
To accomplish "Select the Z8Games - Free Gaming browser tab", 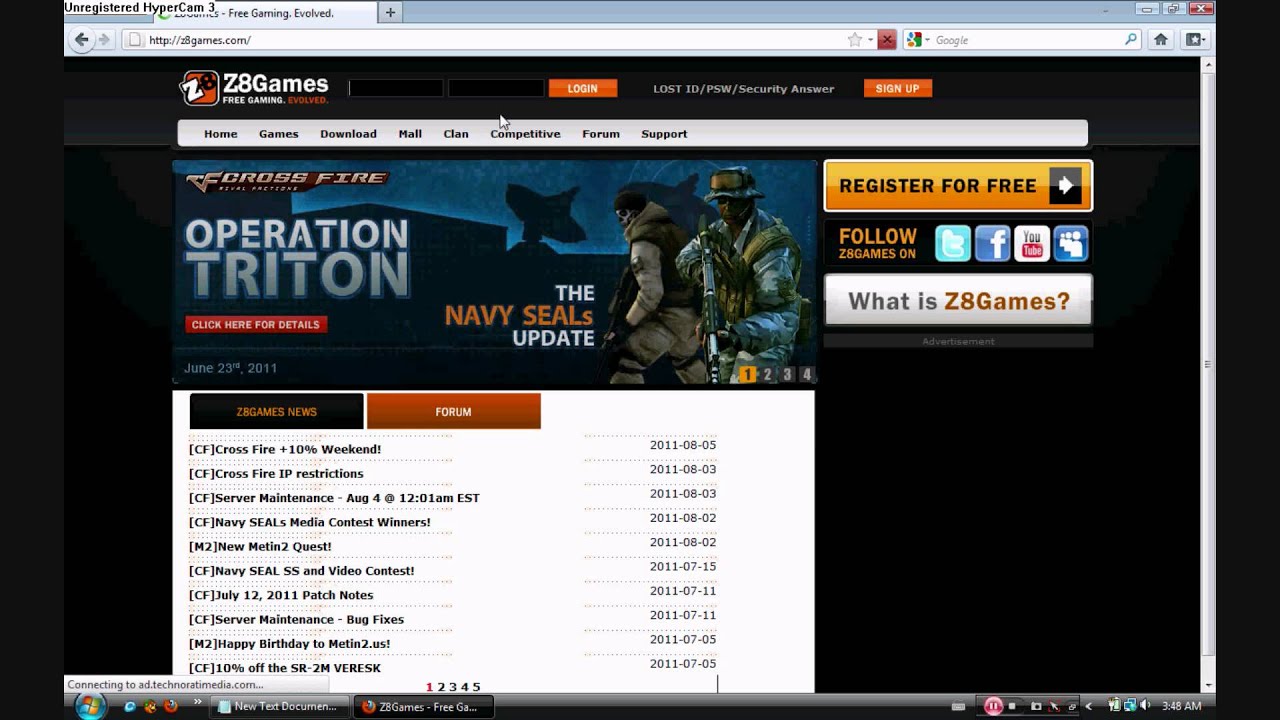I will pyautogui.click(x=265, y=13).
